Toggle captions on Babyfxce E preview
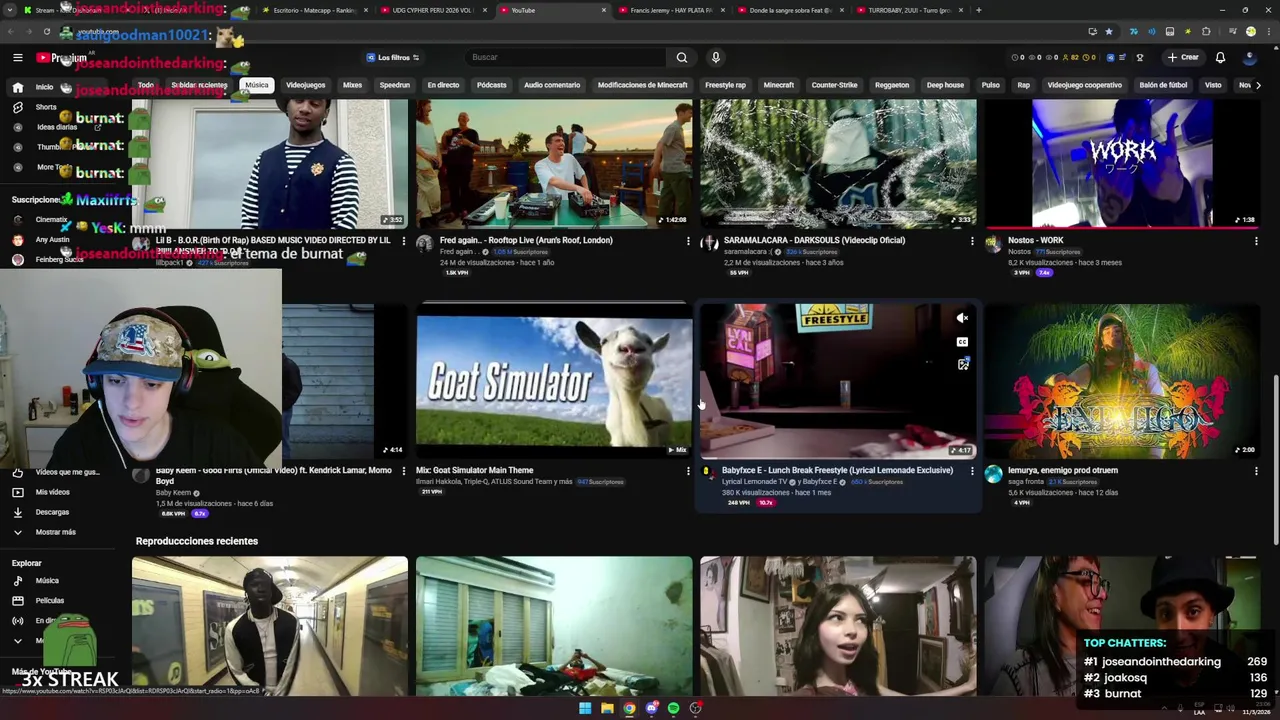The image size is (1280, 720). click(962, 342)
